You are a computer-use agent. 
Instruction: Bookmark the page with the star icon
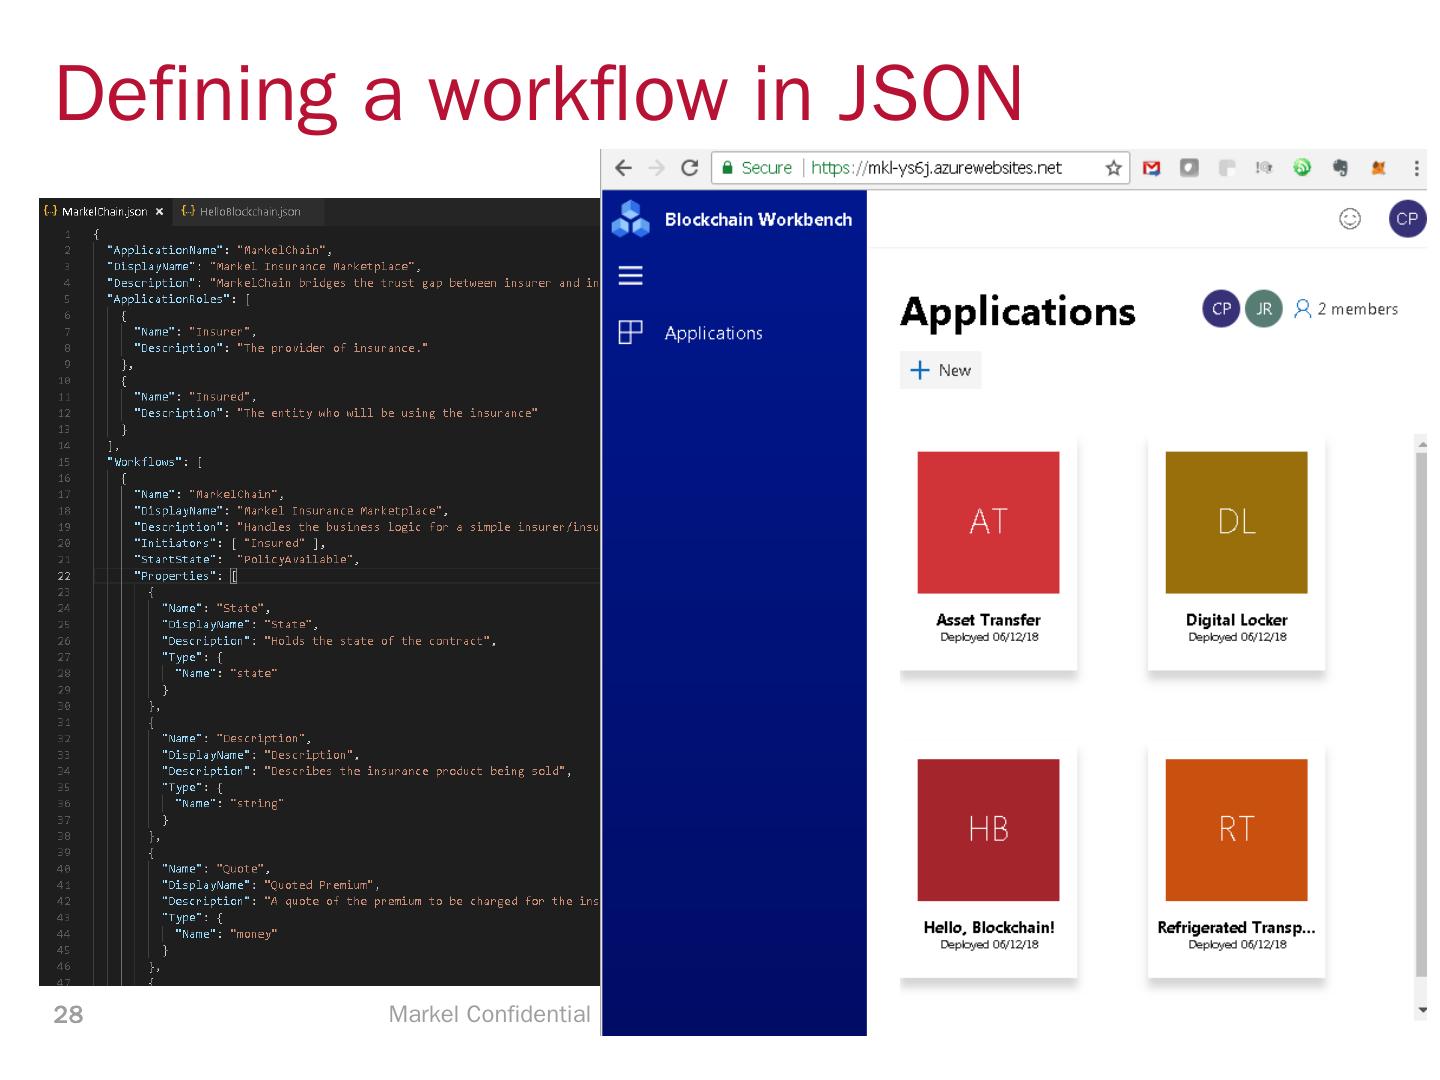[1113, 168]
